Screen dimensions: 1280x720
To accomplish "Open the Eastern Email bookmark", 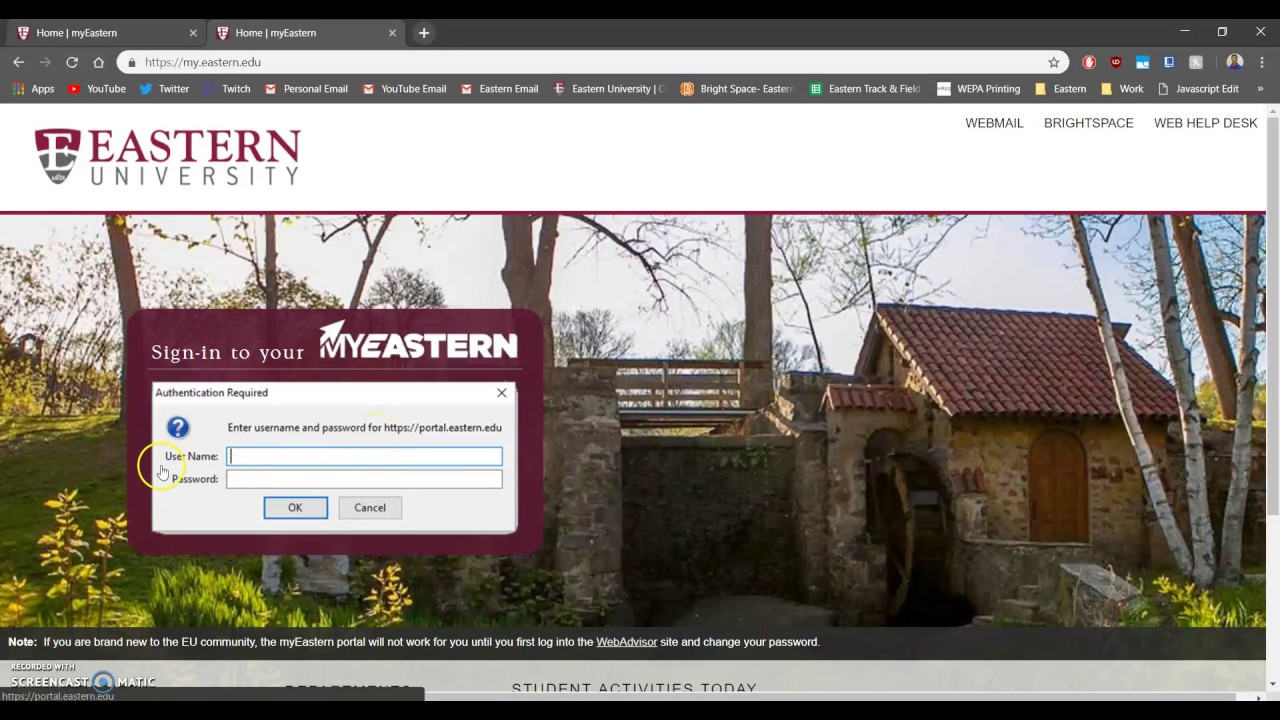I will 499,89.
